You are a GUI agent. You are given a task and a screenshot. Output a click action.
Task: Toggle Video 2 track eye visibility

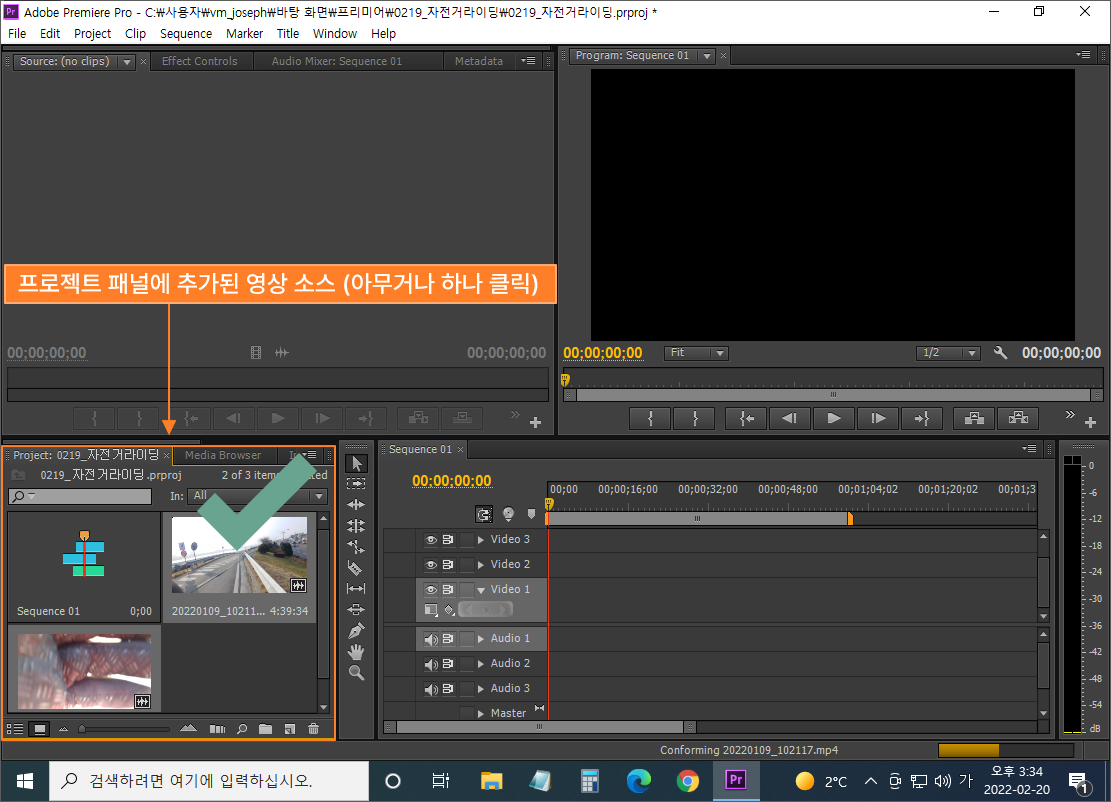pos(431,565)
